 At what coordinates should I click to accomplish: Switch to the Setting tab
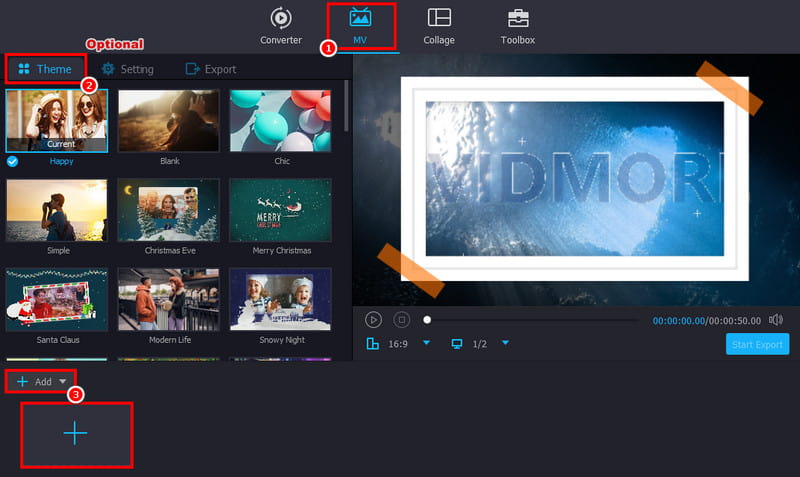pyautogui.click(x=128, y=69)
